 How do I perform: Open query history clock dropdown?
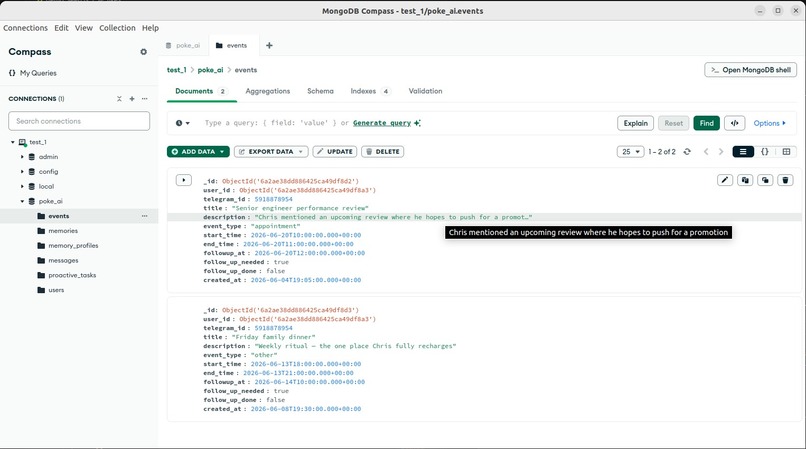click(x=182, y=123)
